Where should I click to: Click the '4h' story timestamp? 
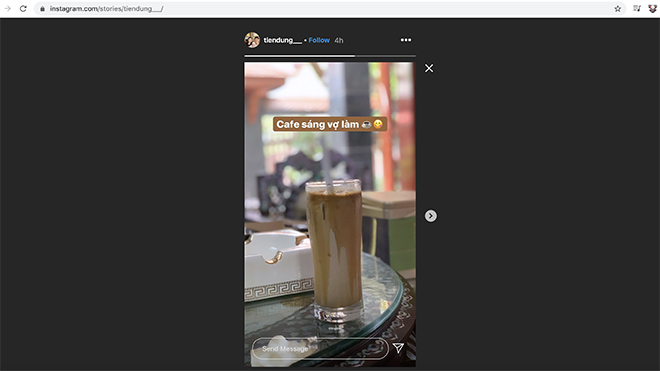click(x=339, y=40)
